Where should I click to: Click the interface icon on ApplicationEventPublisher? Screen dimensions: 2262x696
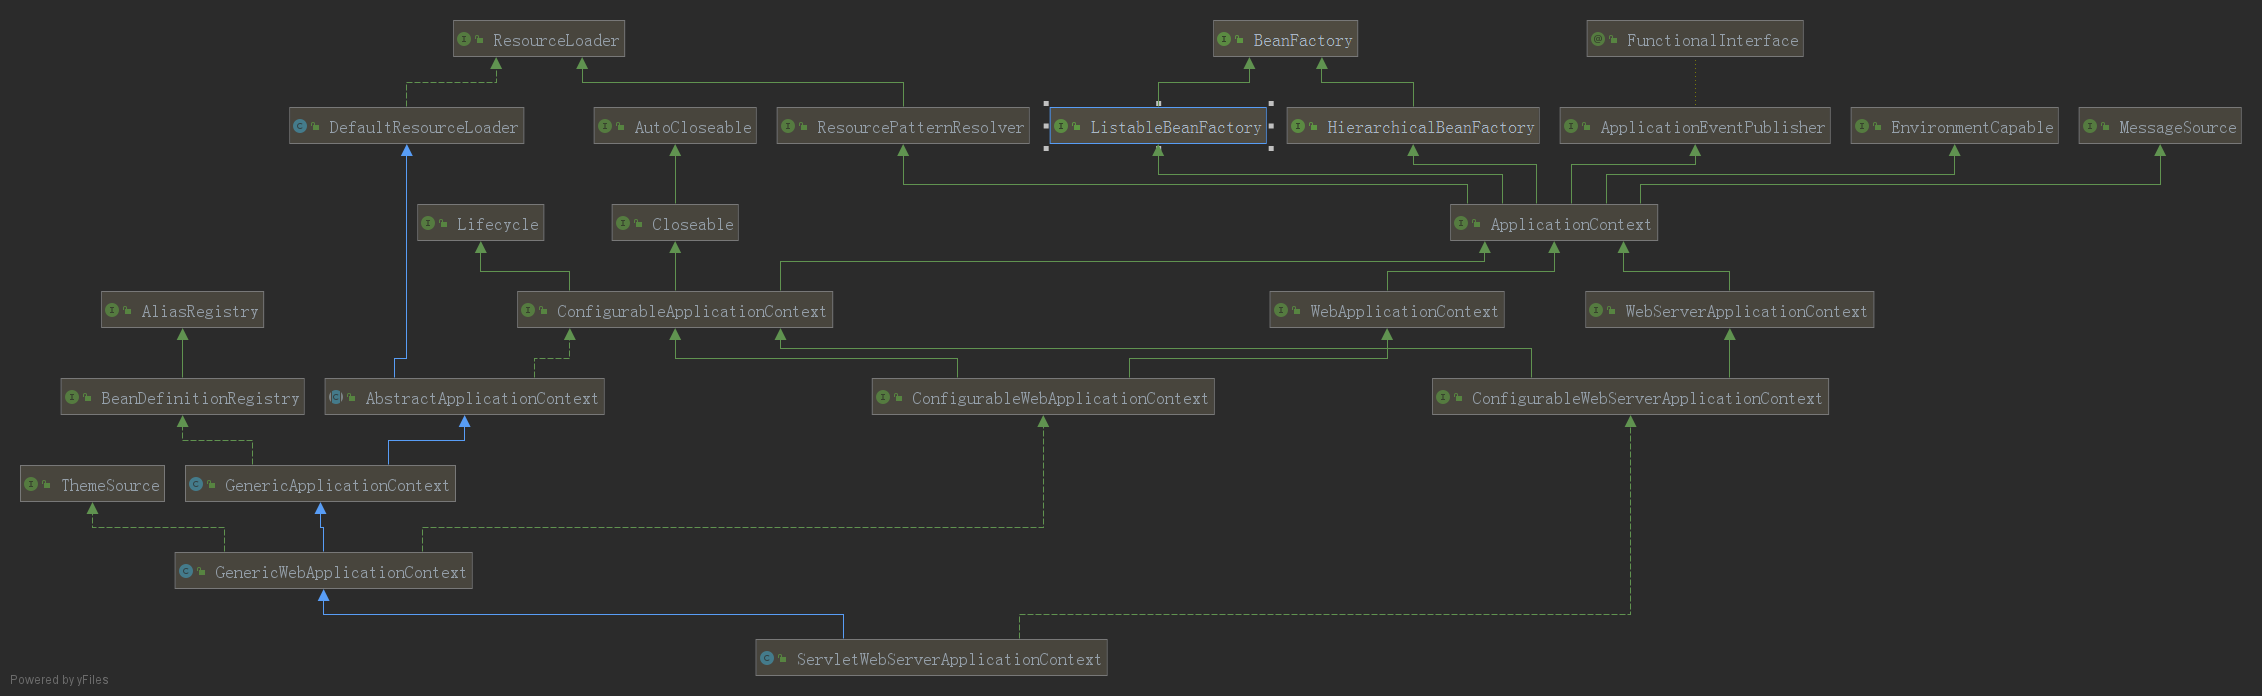(1571, 126)
